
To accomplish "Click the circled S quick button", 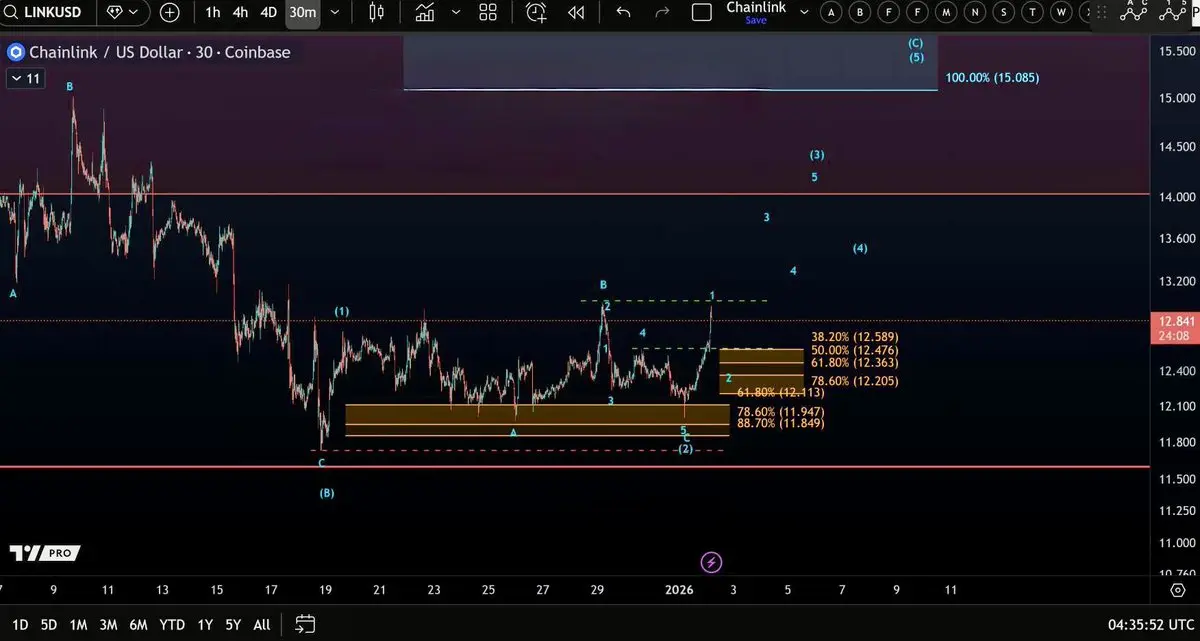I will pyautogui.click(x=1004, y=12).
